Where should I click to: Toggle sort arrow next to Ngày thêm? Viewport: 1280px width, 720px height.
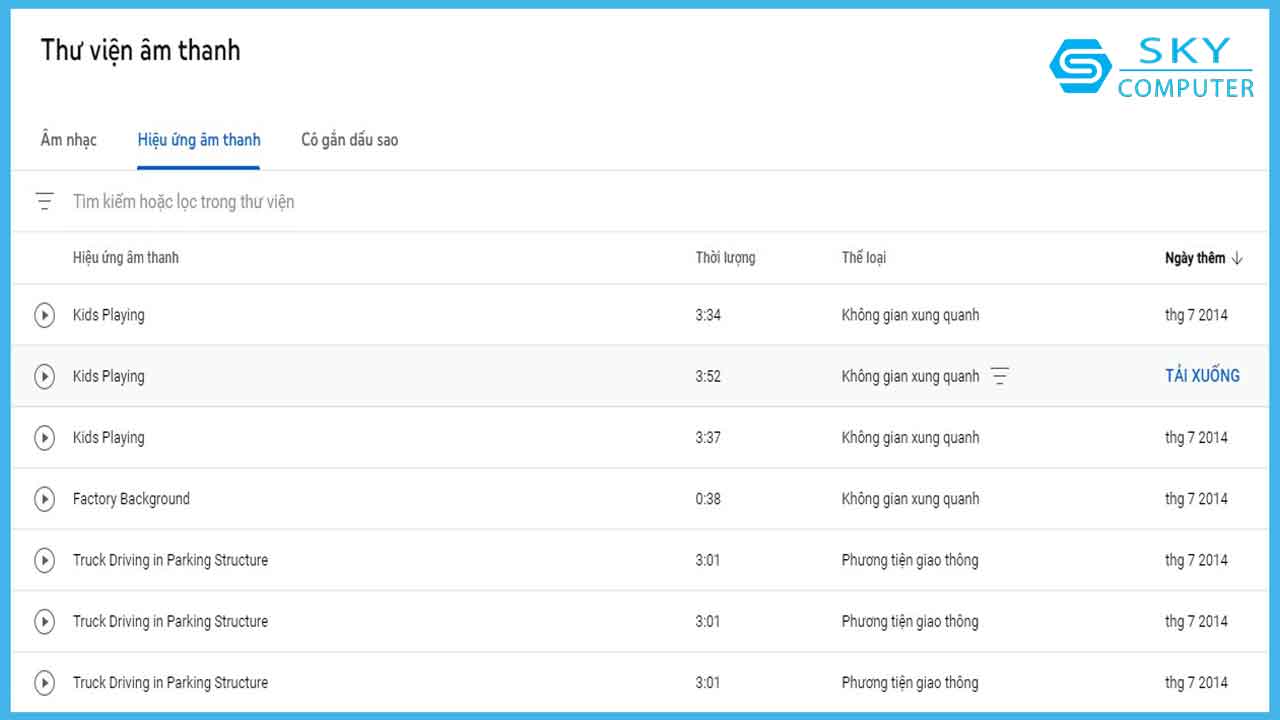[1237, 258]
